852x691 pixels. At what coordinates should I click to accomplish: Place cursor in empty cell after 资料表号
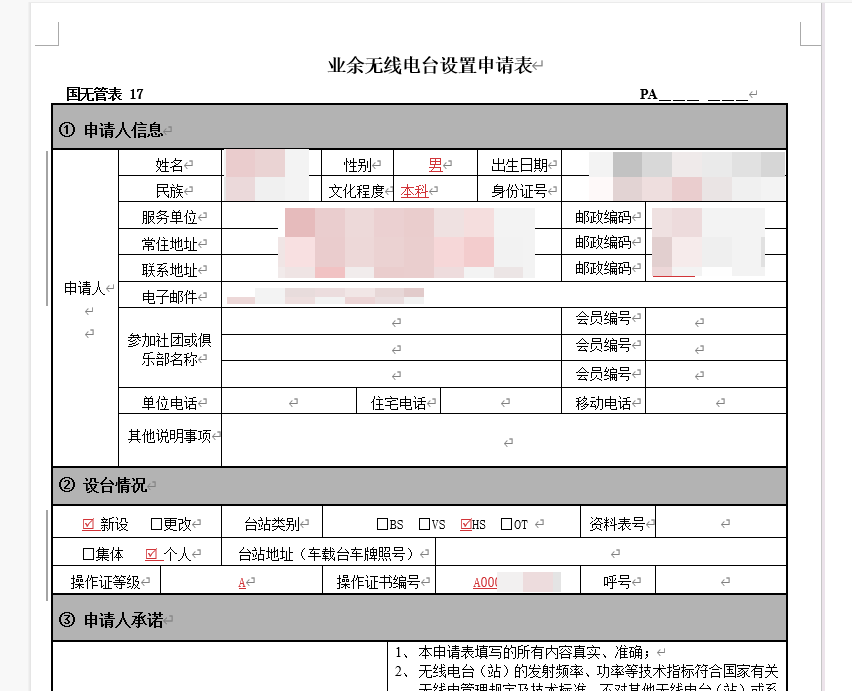pos(721,522)
